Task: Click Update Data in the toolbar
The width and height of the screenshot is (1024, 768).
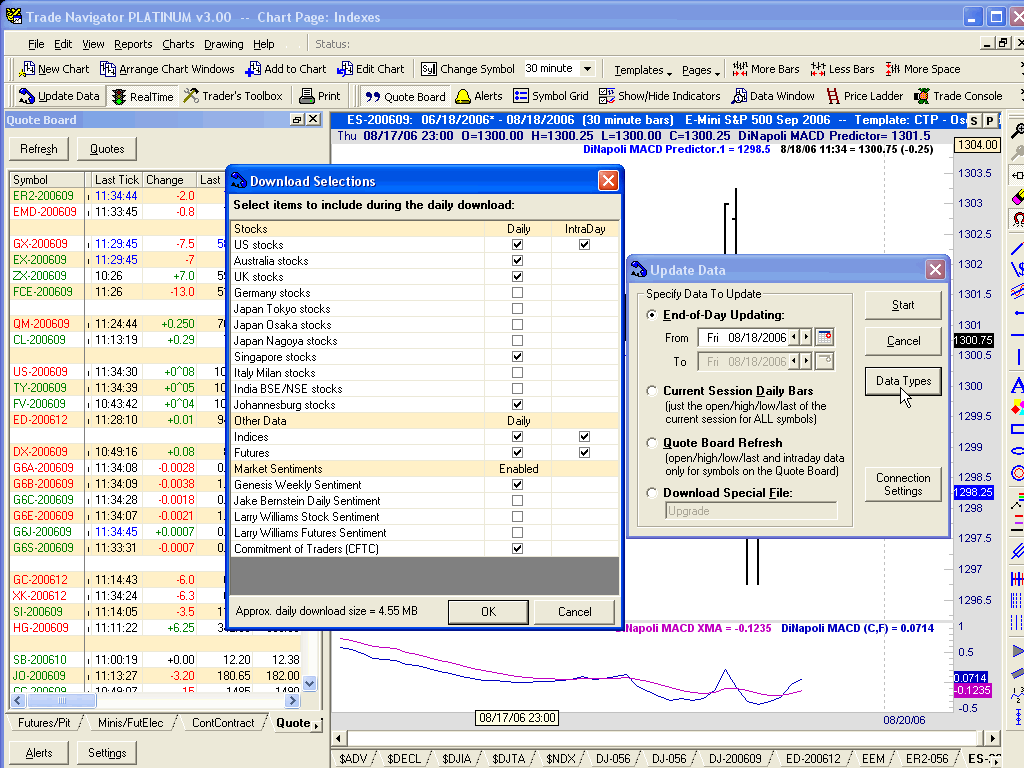Action: 59,96
